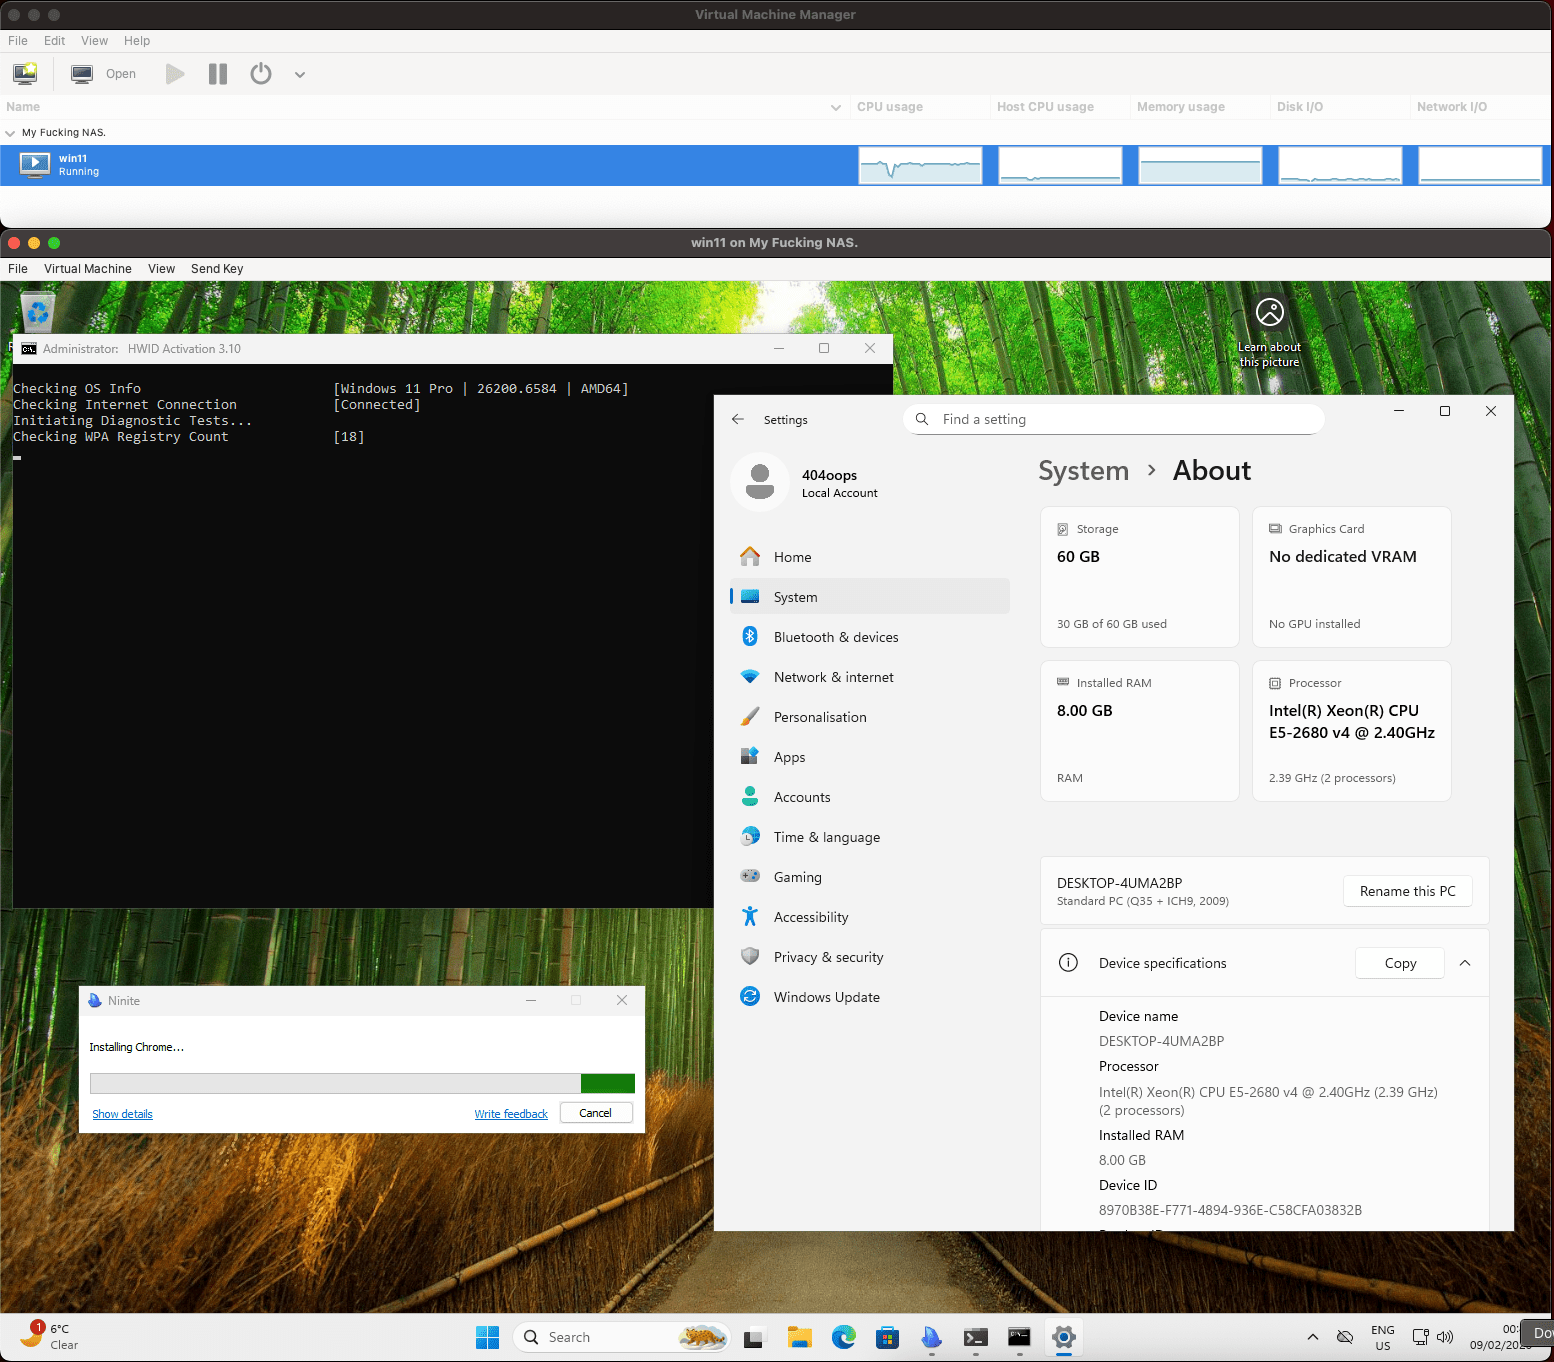The width and height of the screenshot is (1554, 1362).
Task: Open the weather widget showing 6°C Clear
Action: pyautogui.click(x=50, y=1336)
